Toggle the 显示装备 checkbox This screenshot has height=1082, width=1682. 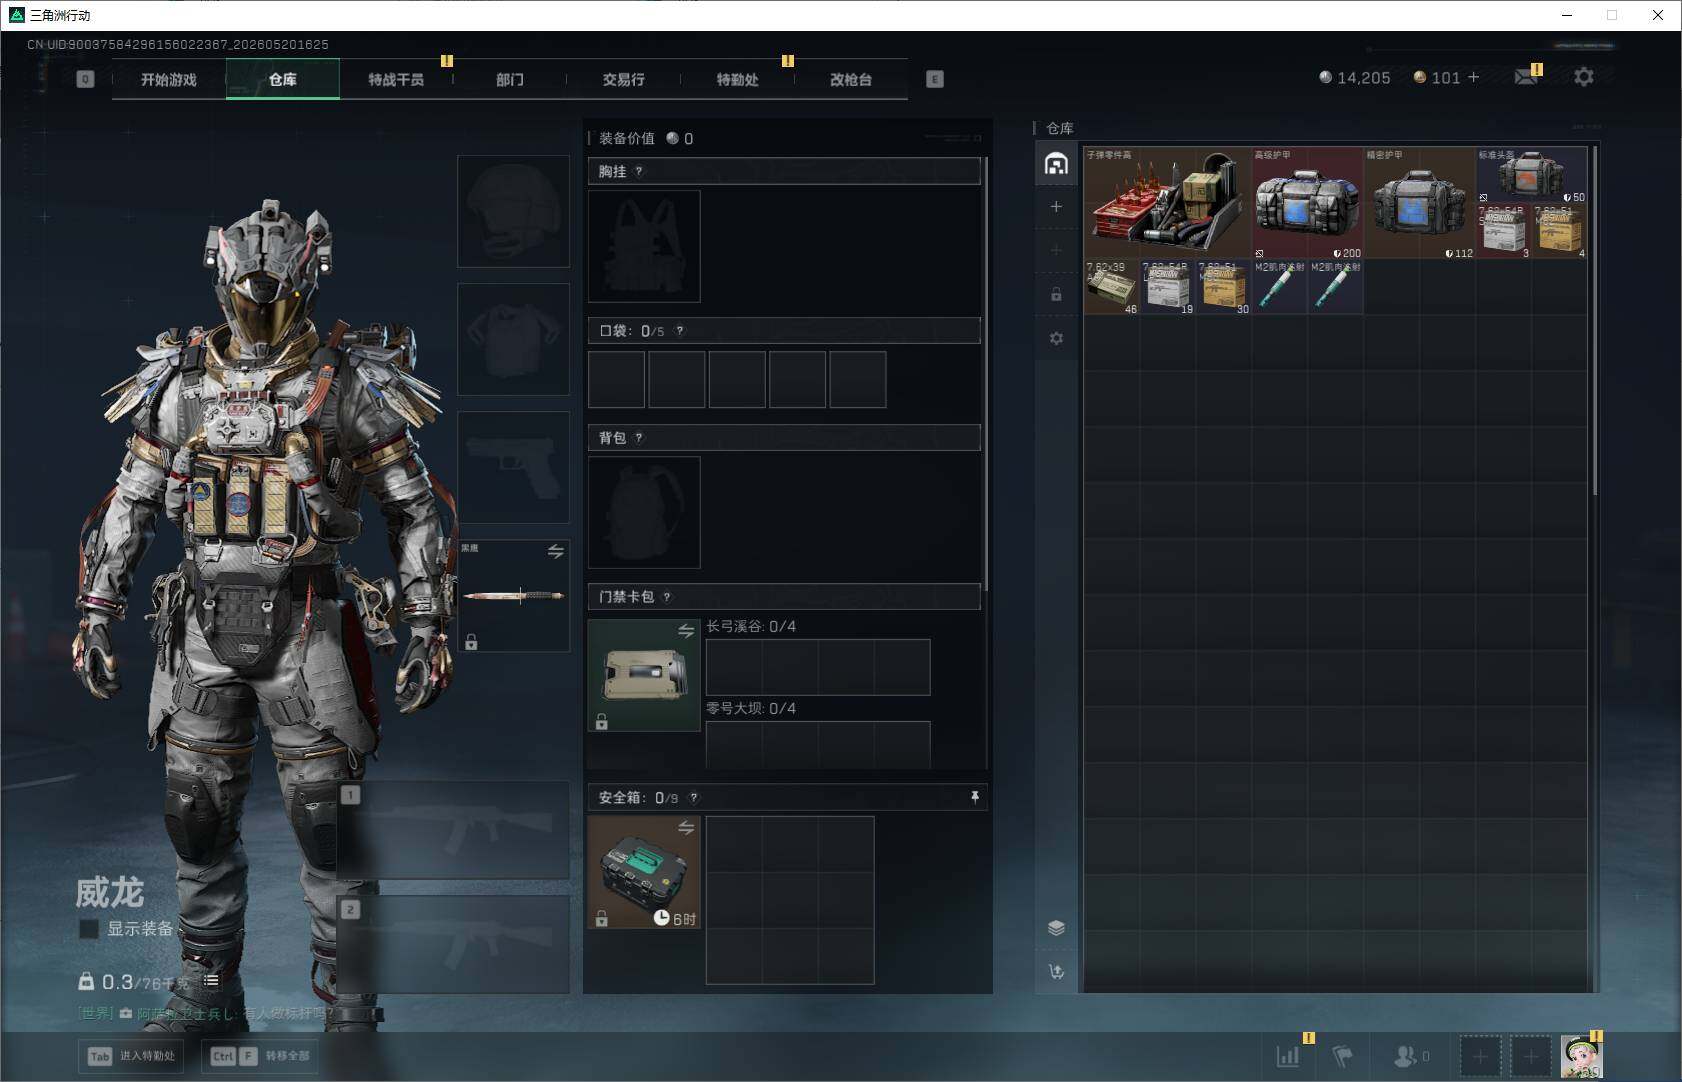point(89,929)
